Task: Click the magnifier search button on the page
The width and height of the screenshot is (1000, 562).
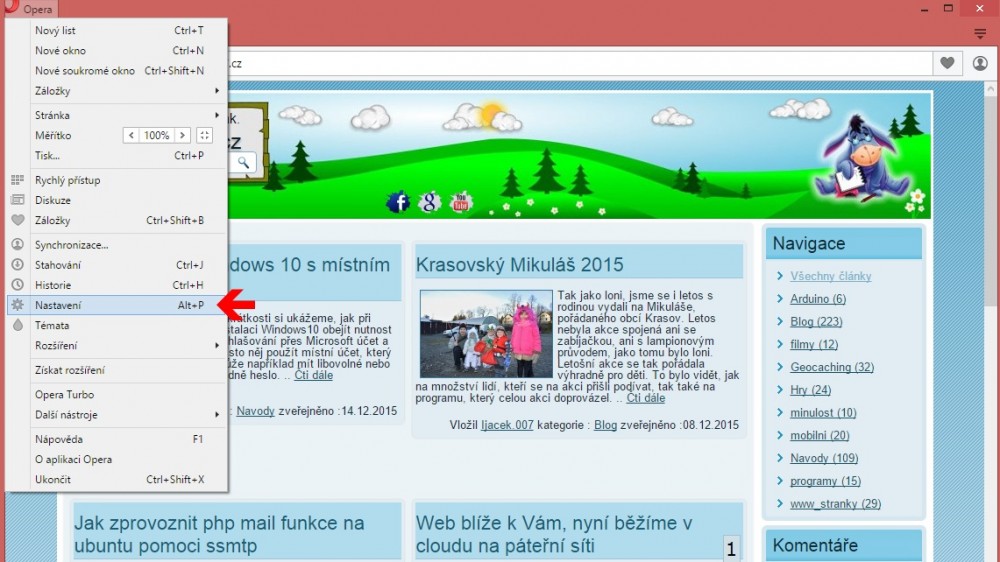Action: 243,162
